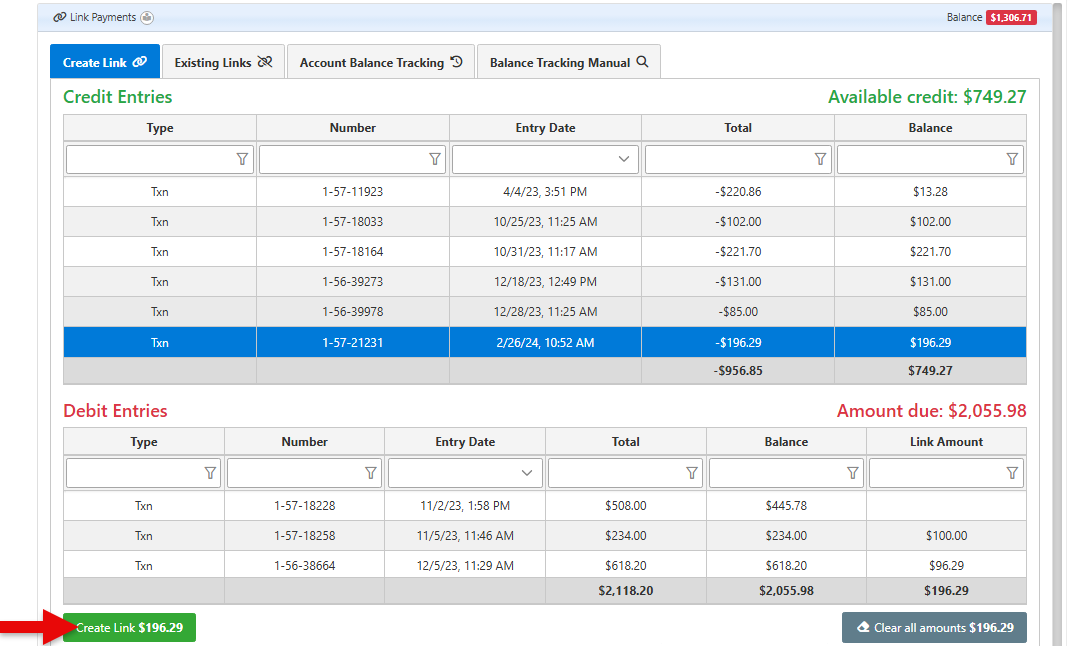Expand Credit Entries Entry Date filter dropdown

click(x=625, y=159)
